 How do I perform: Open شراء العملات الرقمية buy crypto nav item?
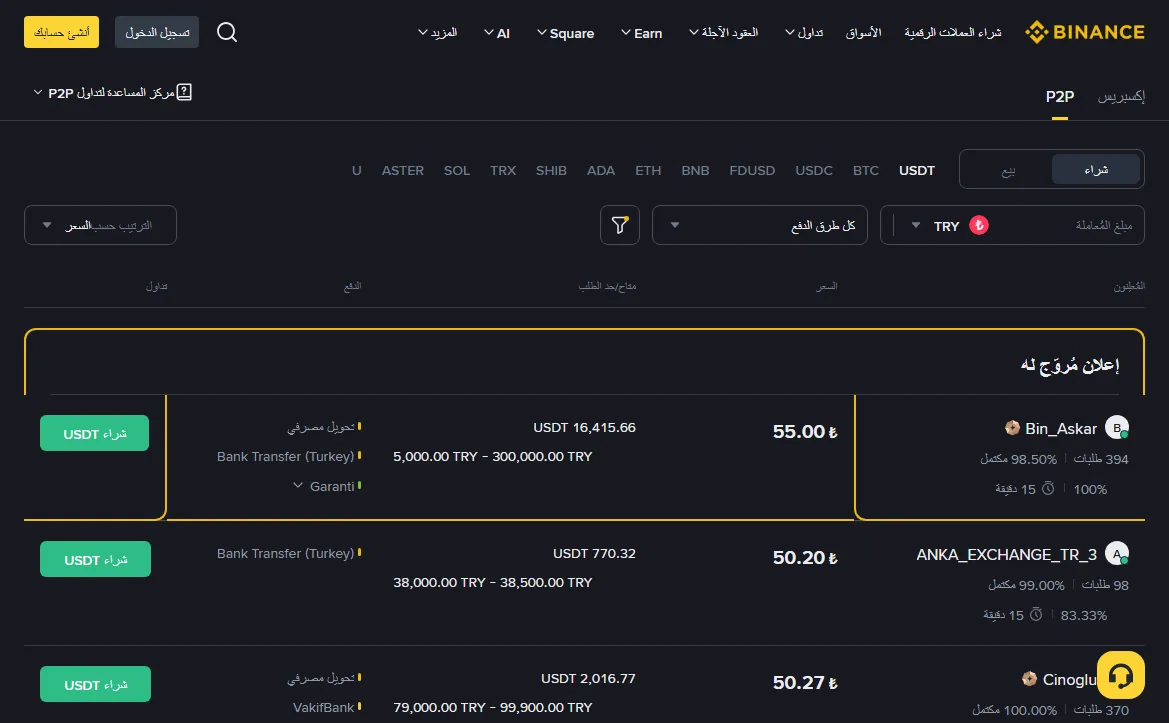pos(953,33)
